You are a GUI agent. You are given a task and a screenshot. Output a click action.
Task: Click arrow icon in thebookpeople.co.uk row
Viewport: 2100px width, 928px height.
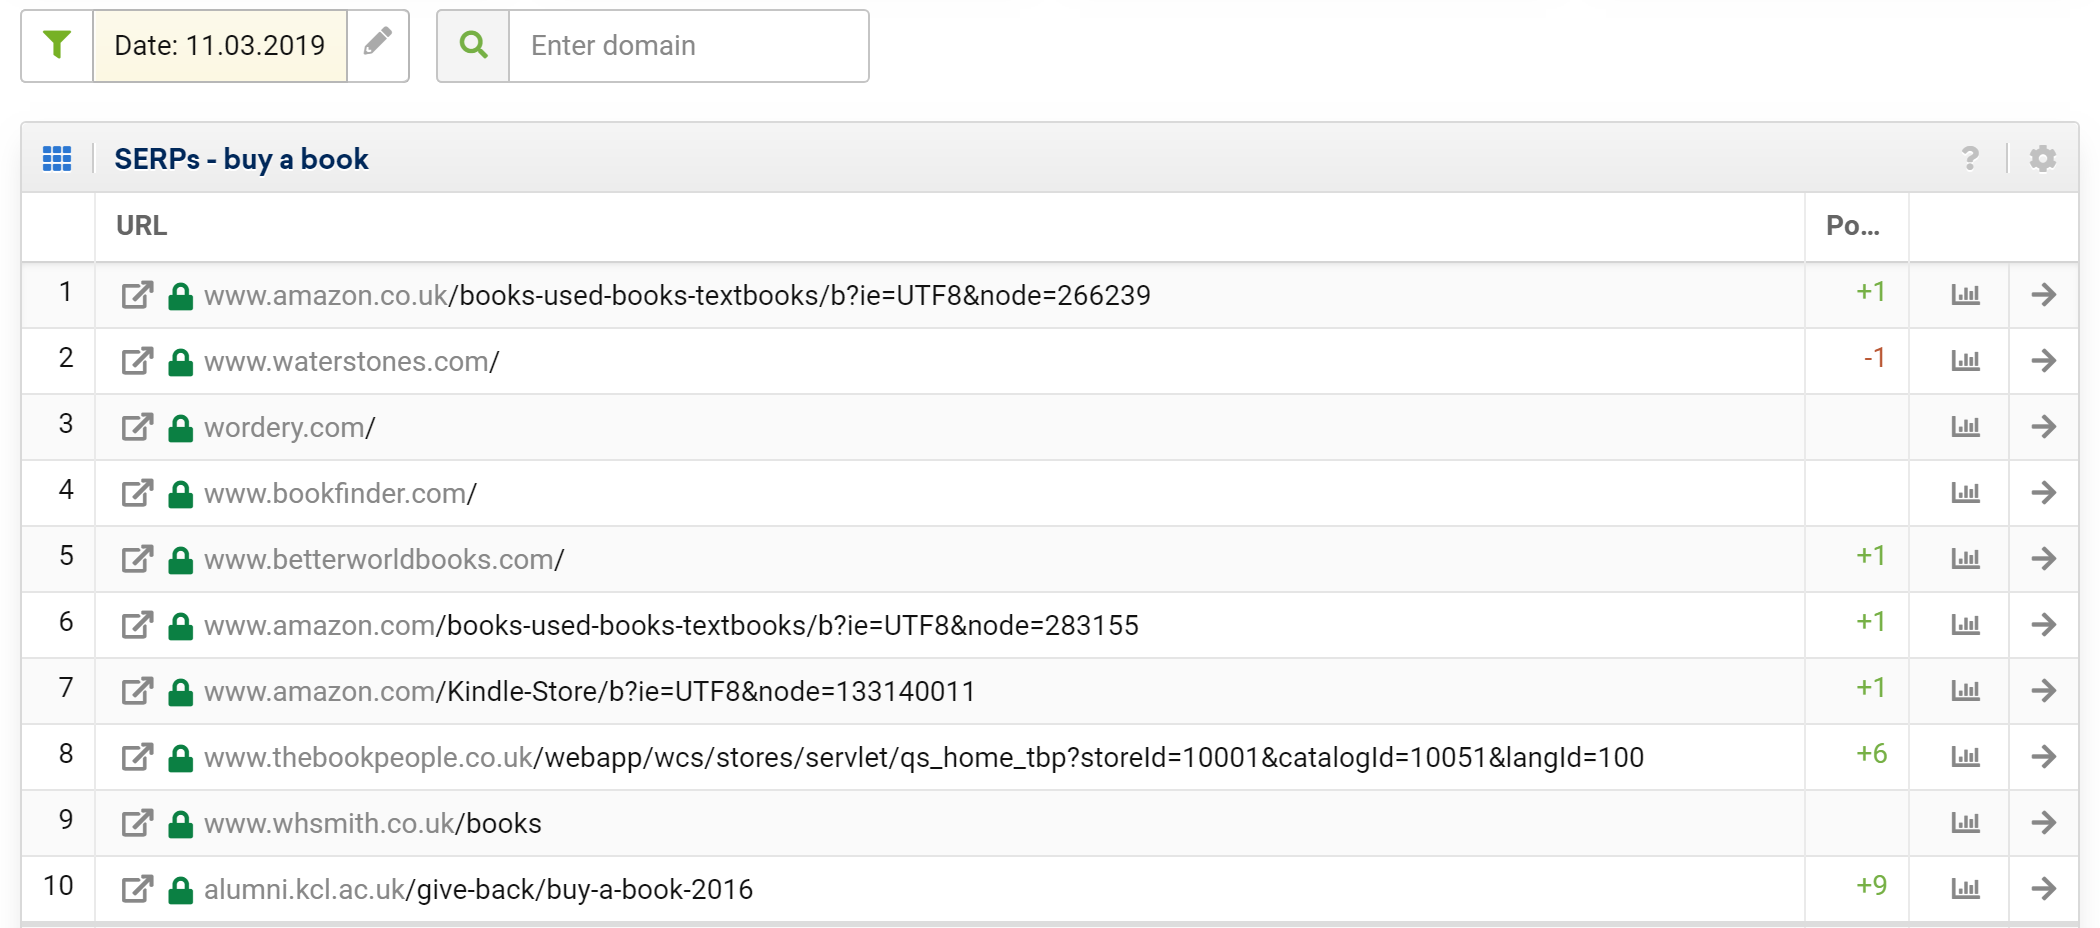2044,757
